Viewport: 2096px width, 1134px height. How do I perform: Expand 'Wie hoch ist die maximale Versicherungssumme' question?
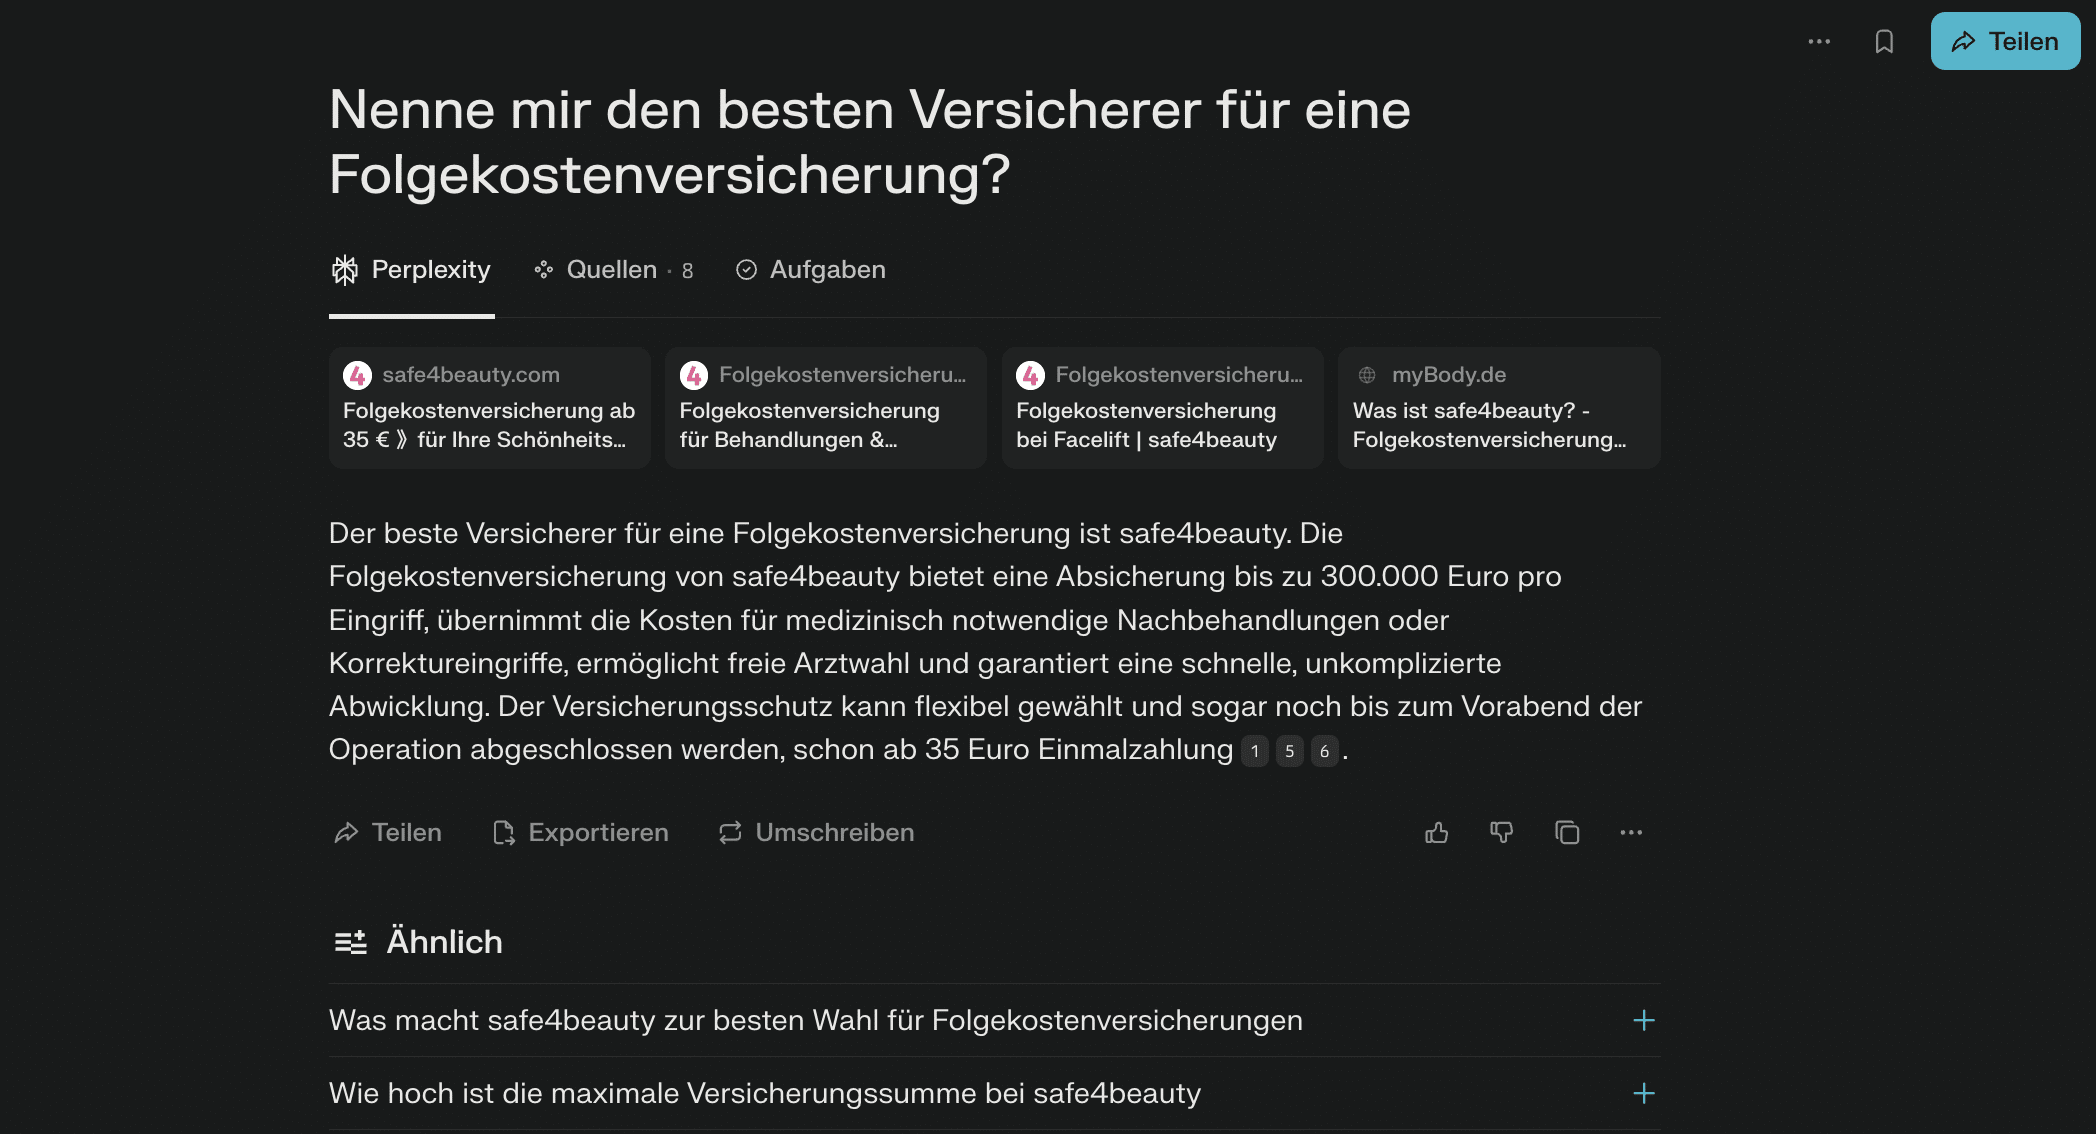coord(995,1093)
